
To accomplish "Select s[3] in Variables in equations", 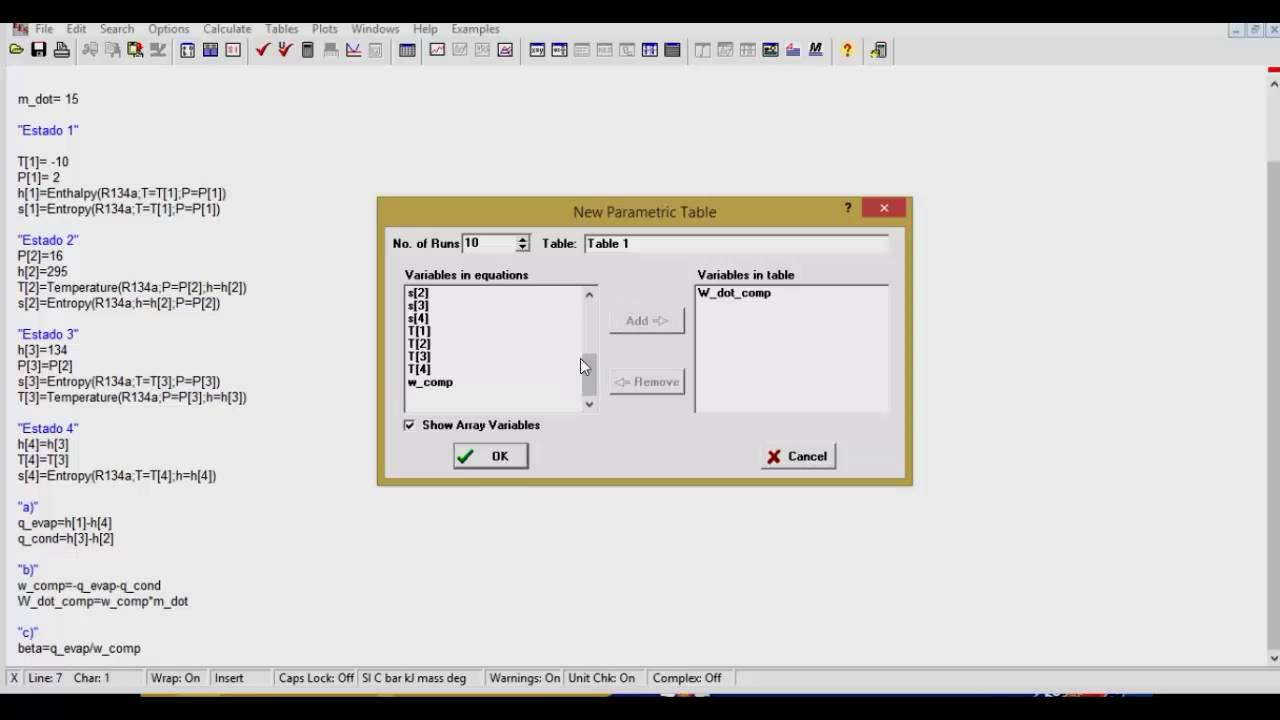I will (x=418, y=306).
